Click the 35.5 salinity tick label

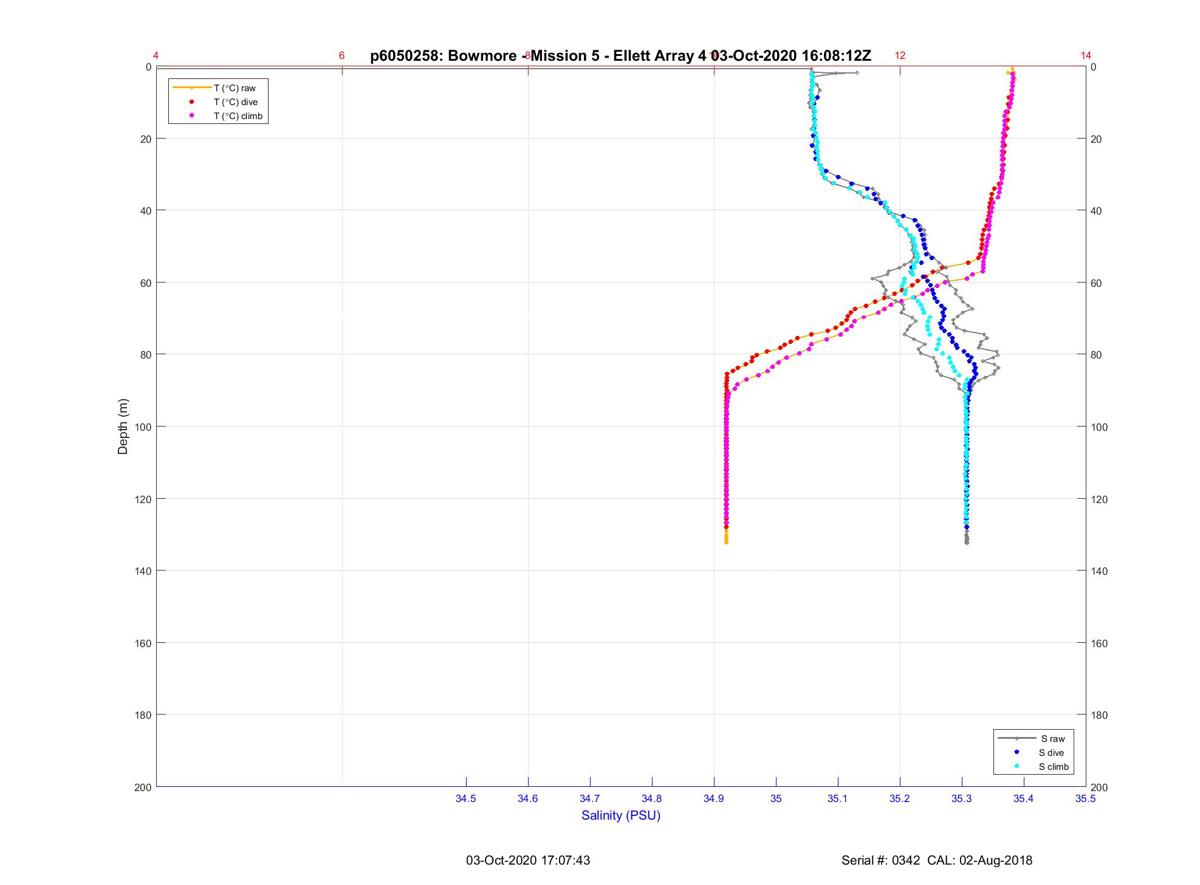click(1086, 799)
